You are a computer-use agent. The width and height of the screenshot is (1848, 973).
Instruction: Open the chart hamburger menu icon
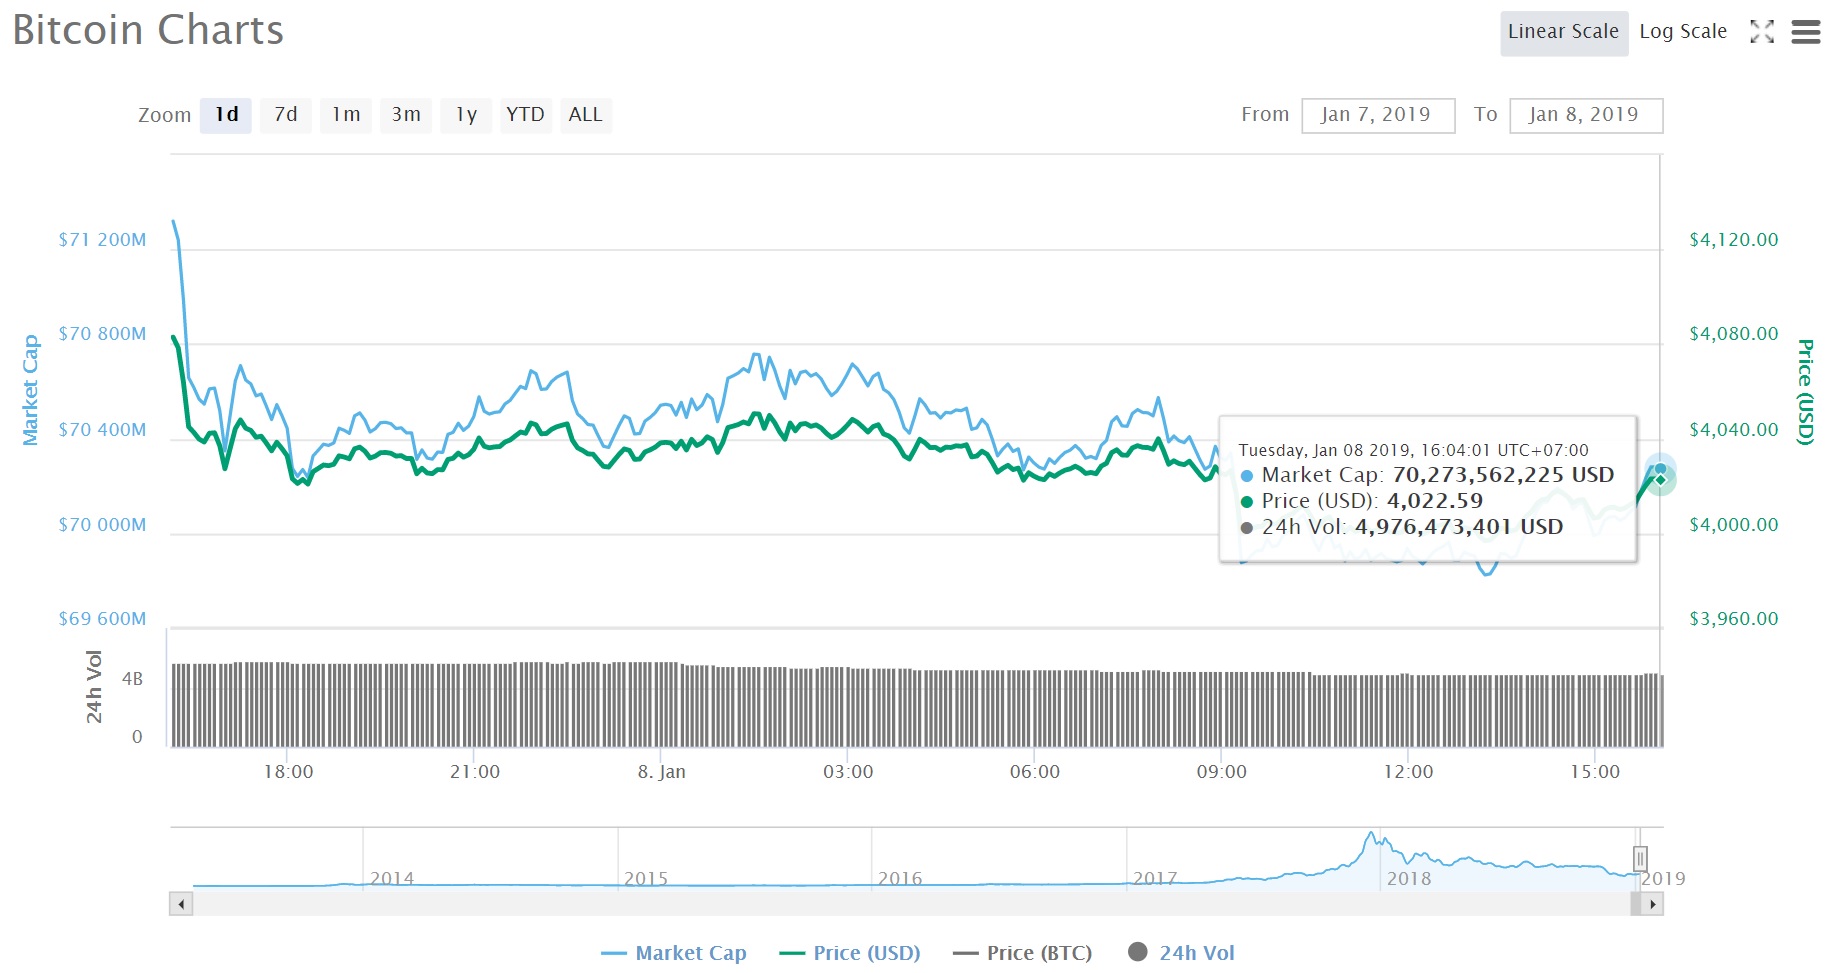tap(1805, 32)
